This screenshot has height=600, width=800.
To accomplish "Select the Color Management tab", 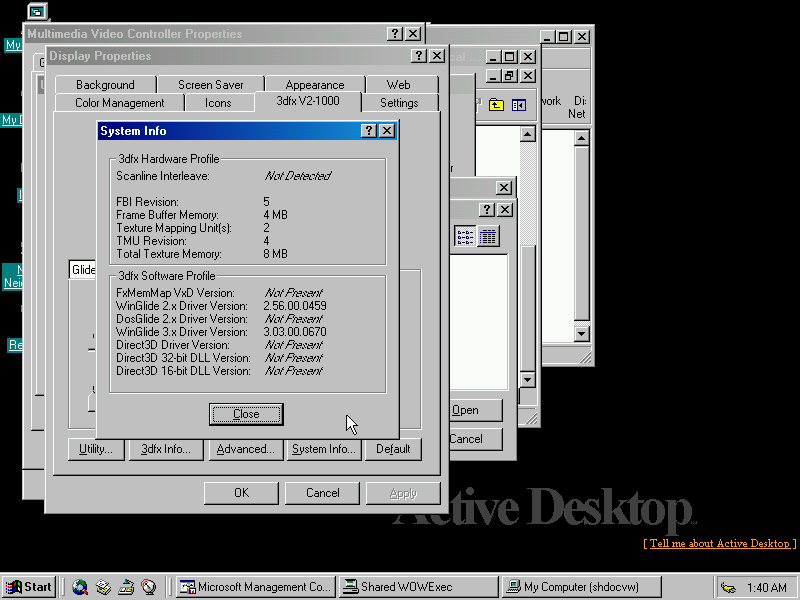I will point(119,103).
